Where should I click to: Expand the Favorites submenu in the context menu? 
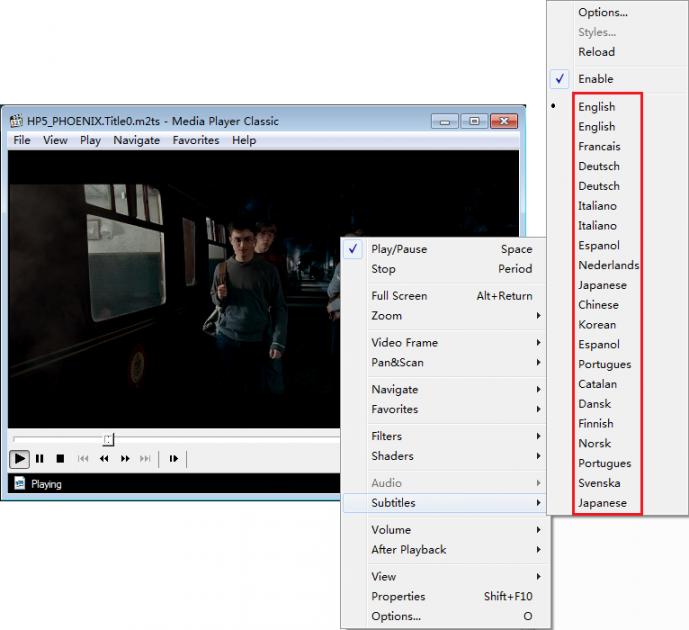pyautogui.click(x=444, y=409)
